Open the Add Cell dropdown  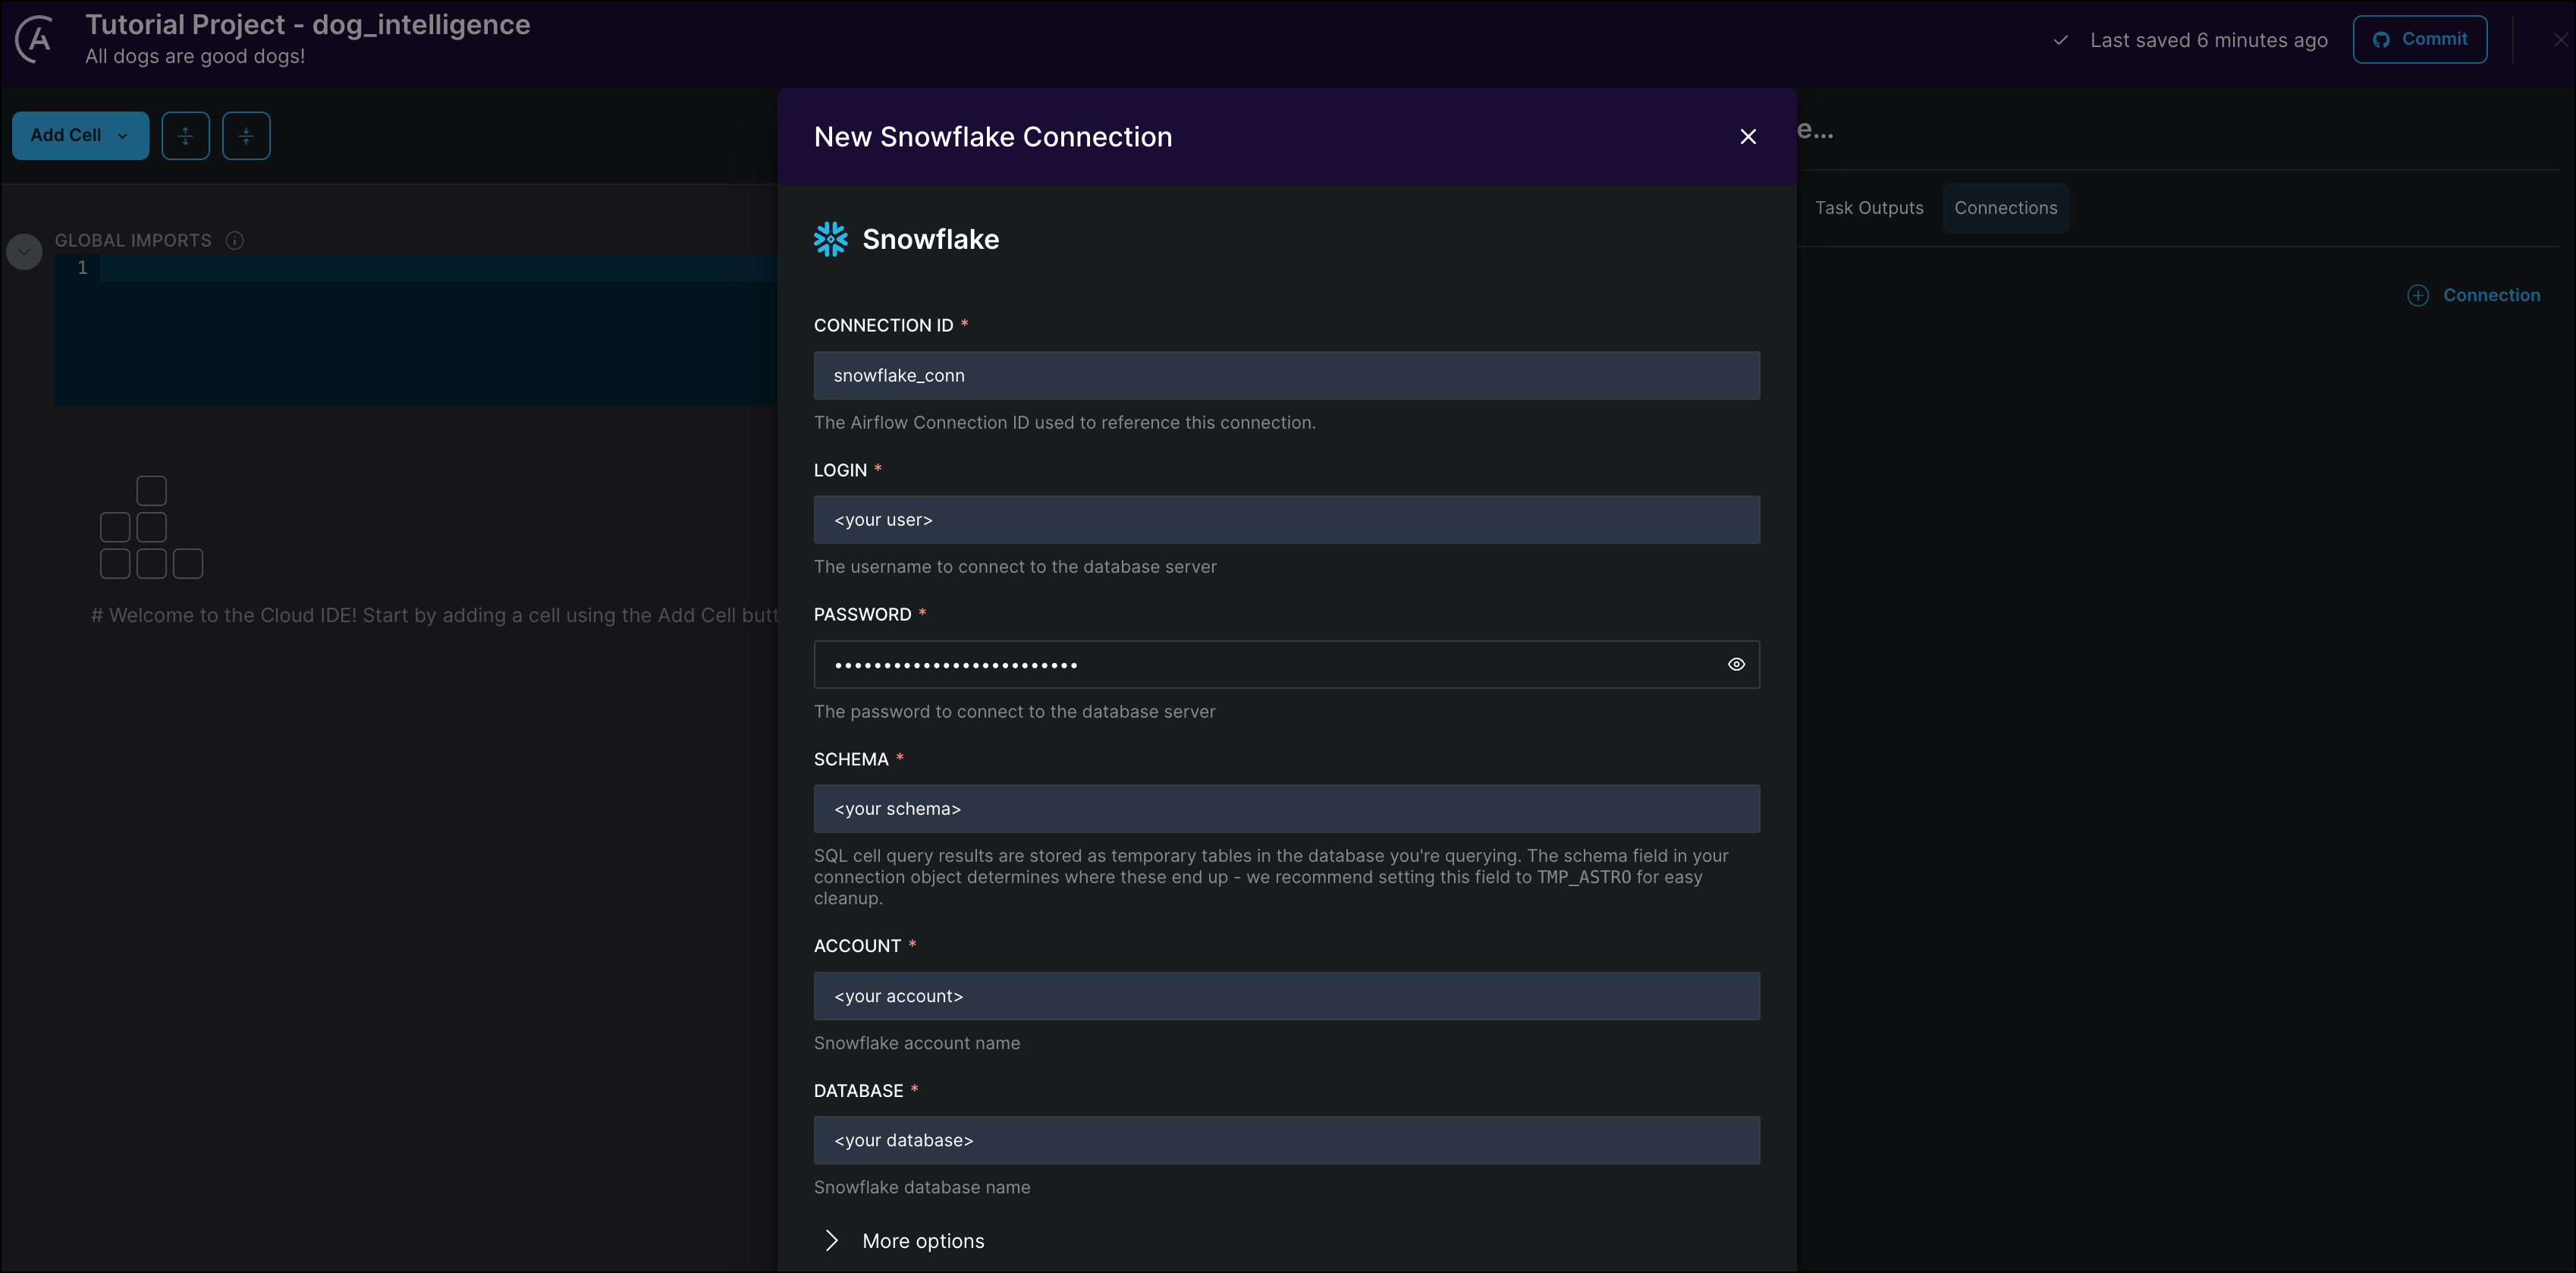coord(80,135)
